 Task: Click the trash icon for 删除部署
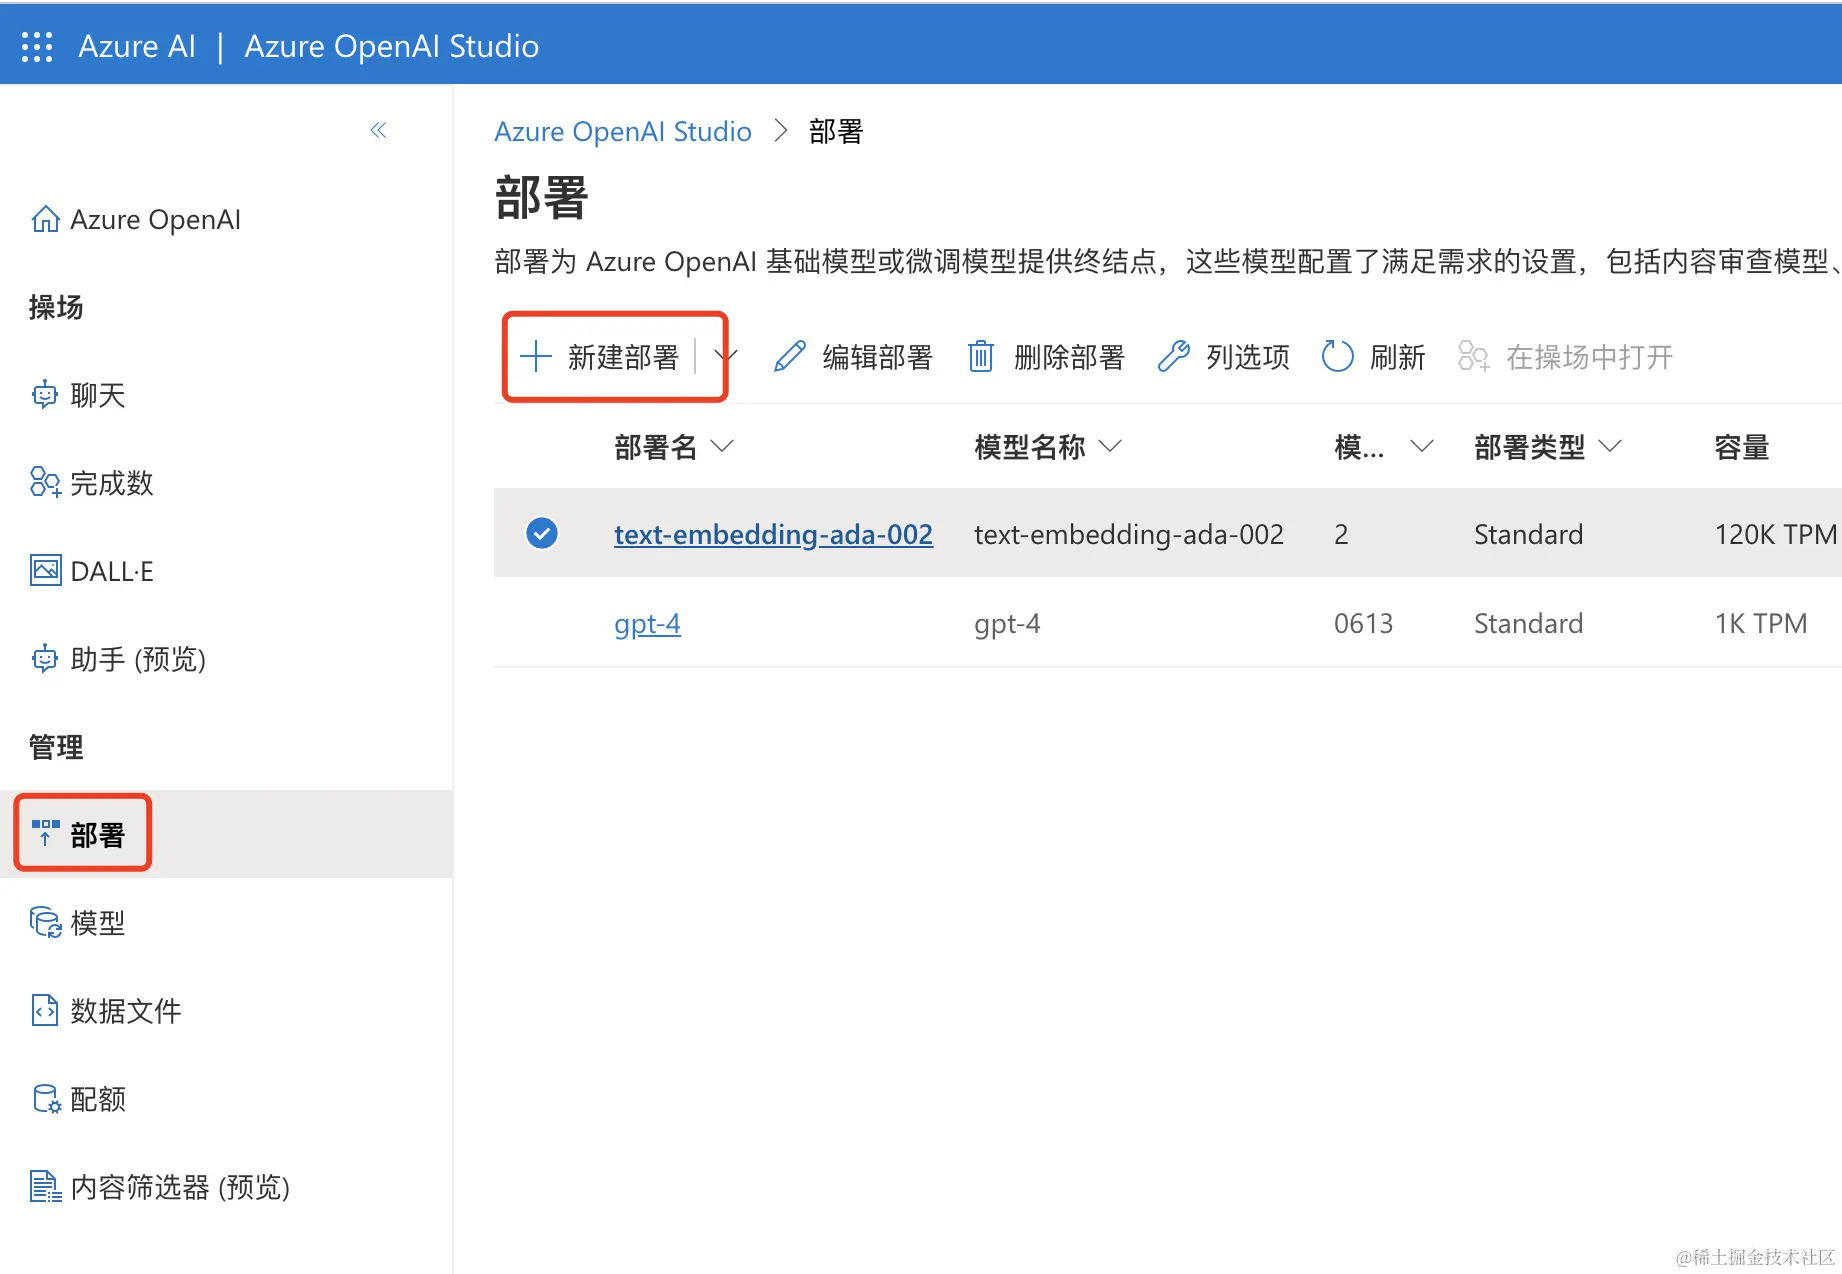pos(981,357)
